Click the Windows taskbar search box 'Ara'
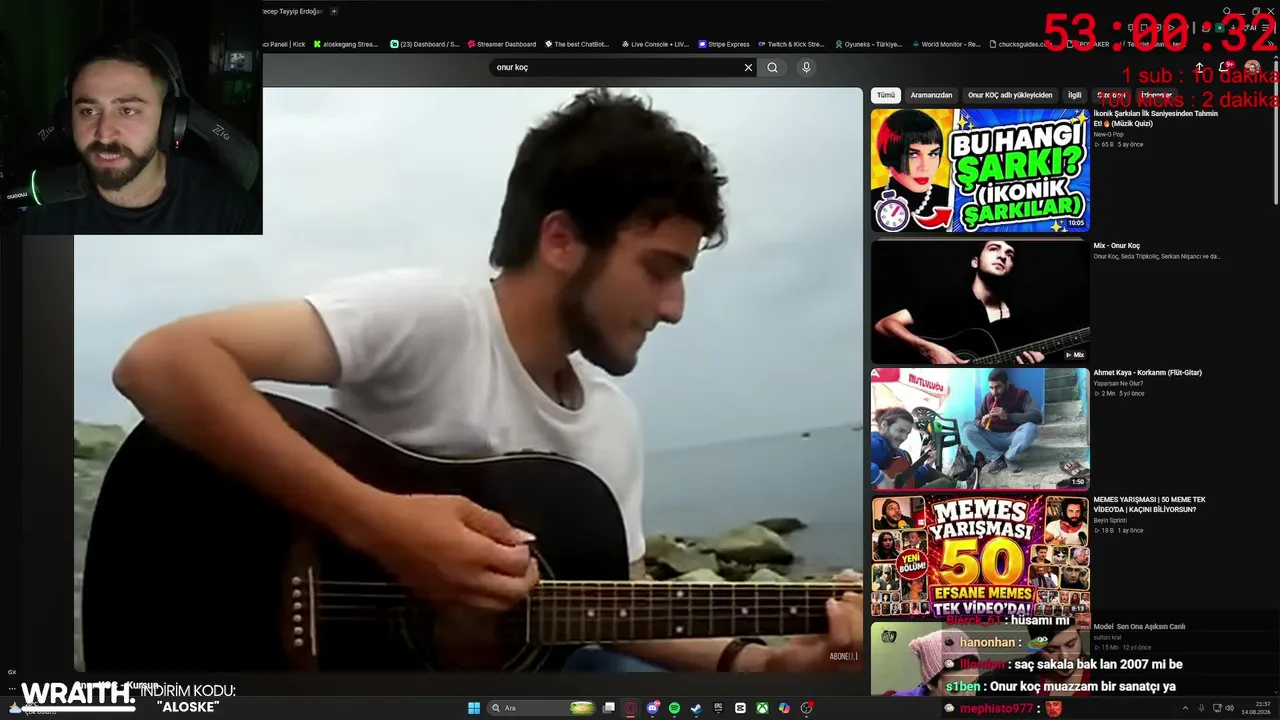The height and width of the screenshot is (720, 1280). pyautogui.click(x=542, y=708)
